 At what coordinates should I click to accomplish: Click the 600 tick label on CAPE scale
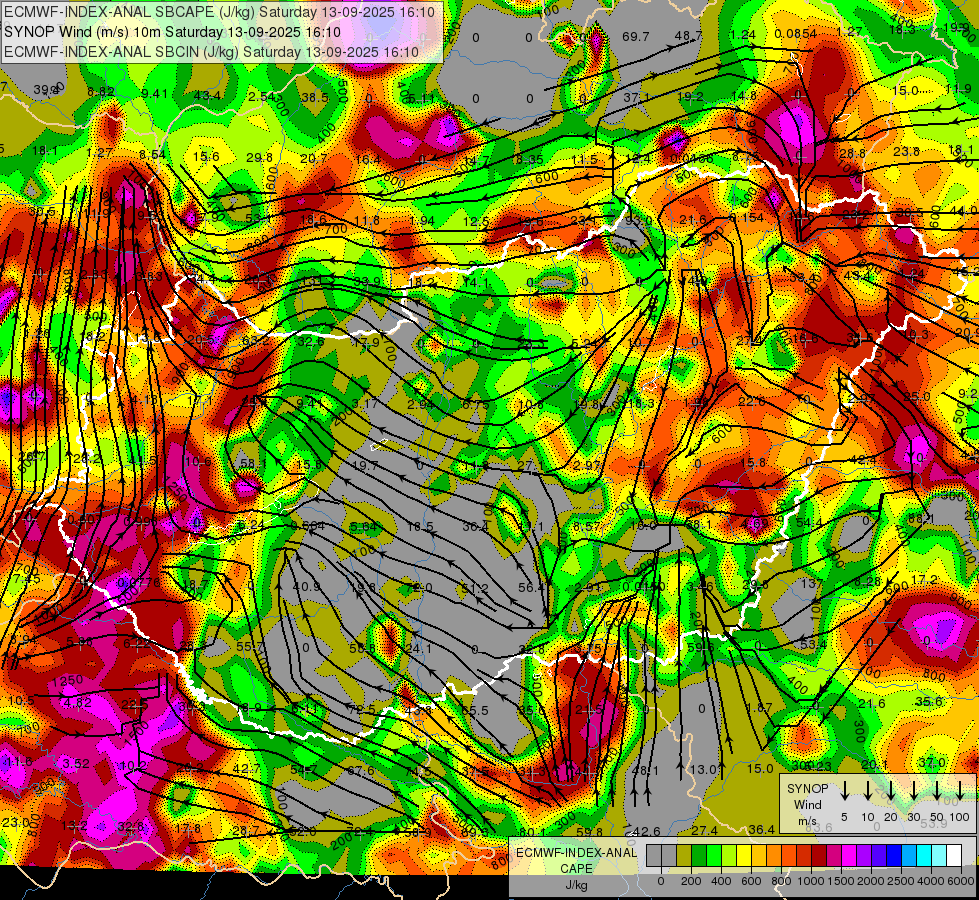[x=751, y=881]
